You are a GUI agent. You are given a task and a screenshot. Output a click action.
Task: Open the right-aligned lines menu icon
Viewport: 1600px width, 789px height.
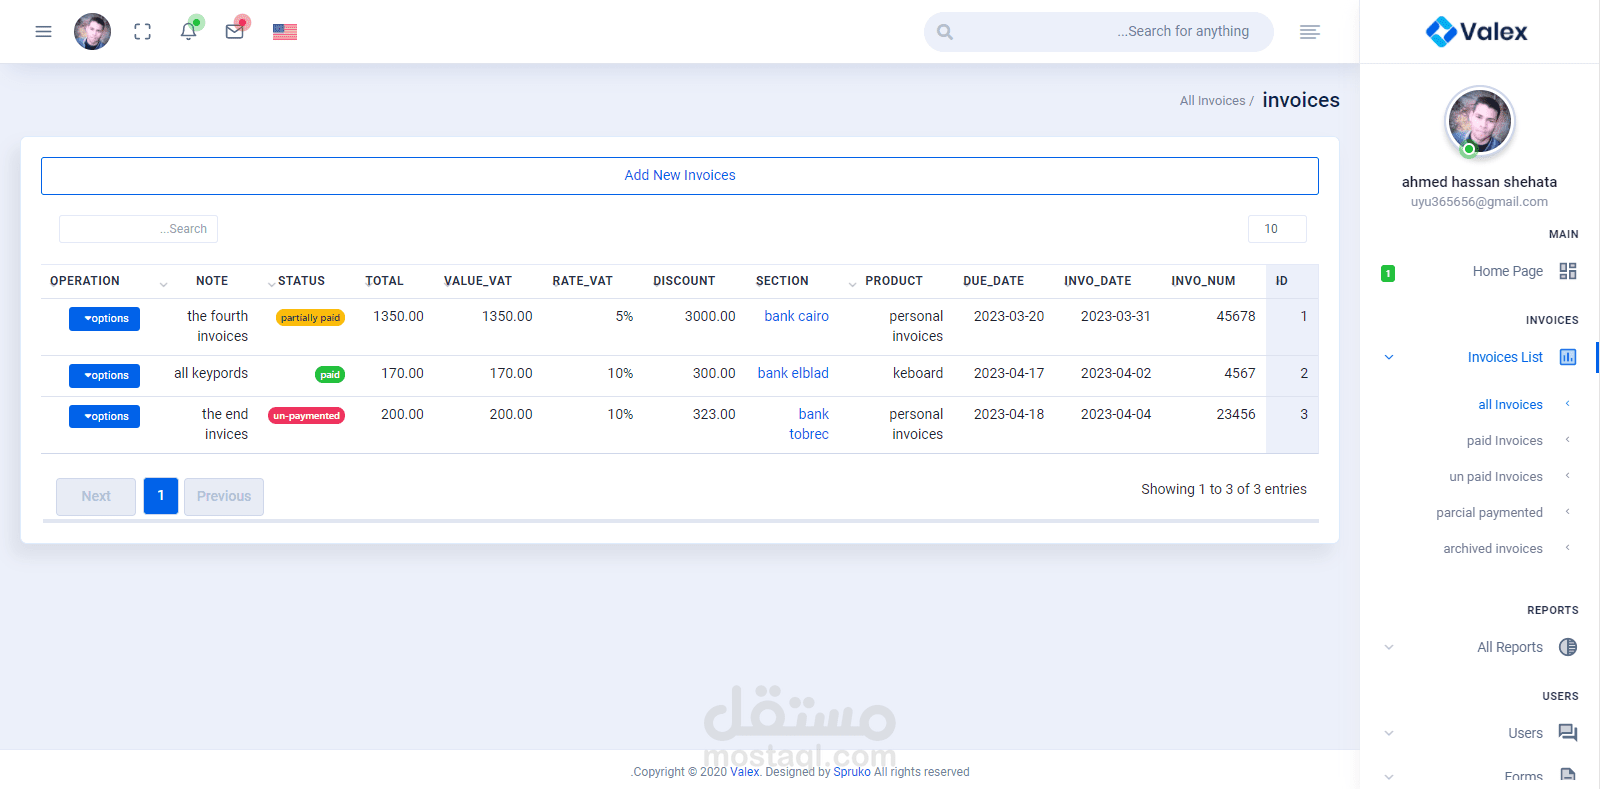pos(1310,32)
